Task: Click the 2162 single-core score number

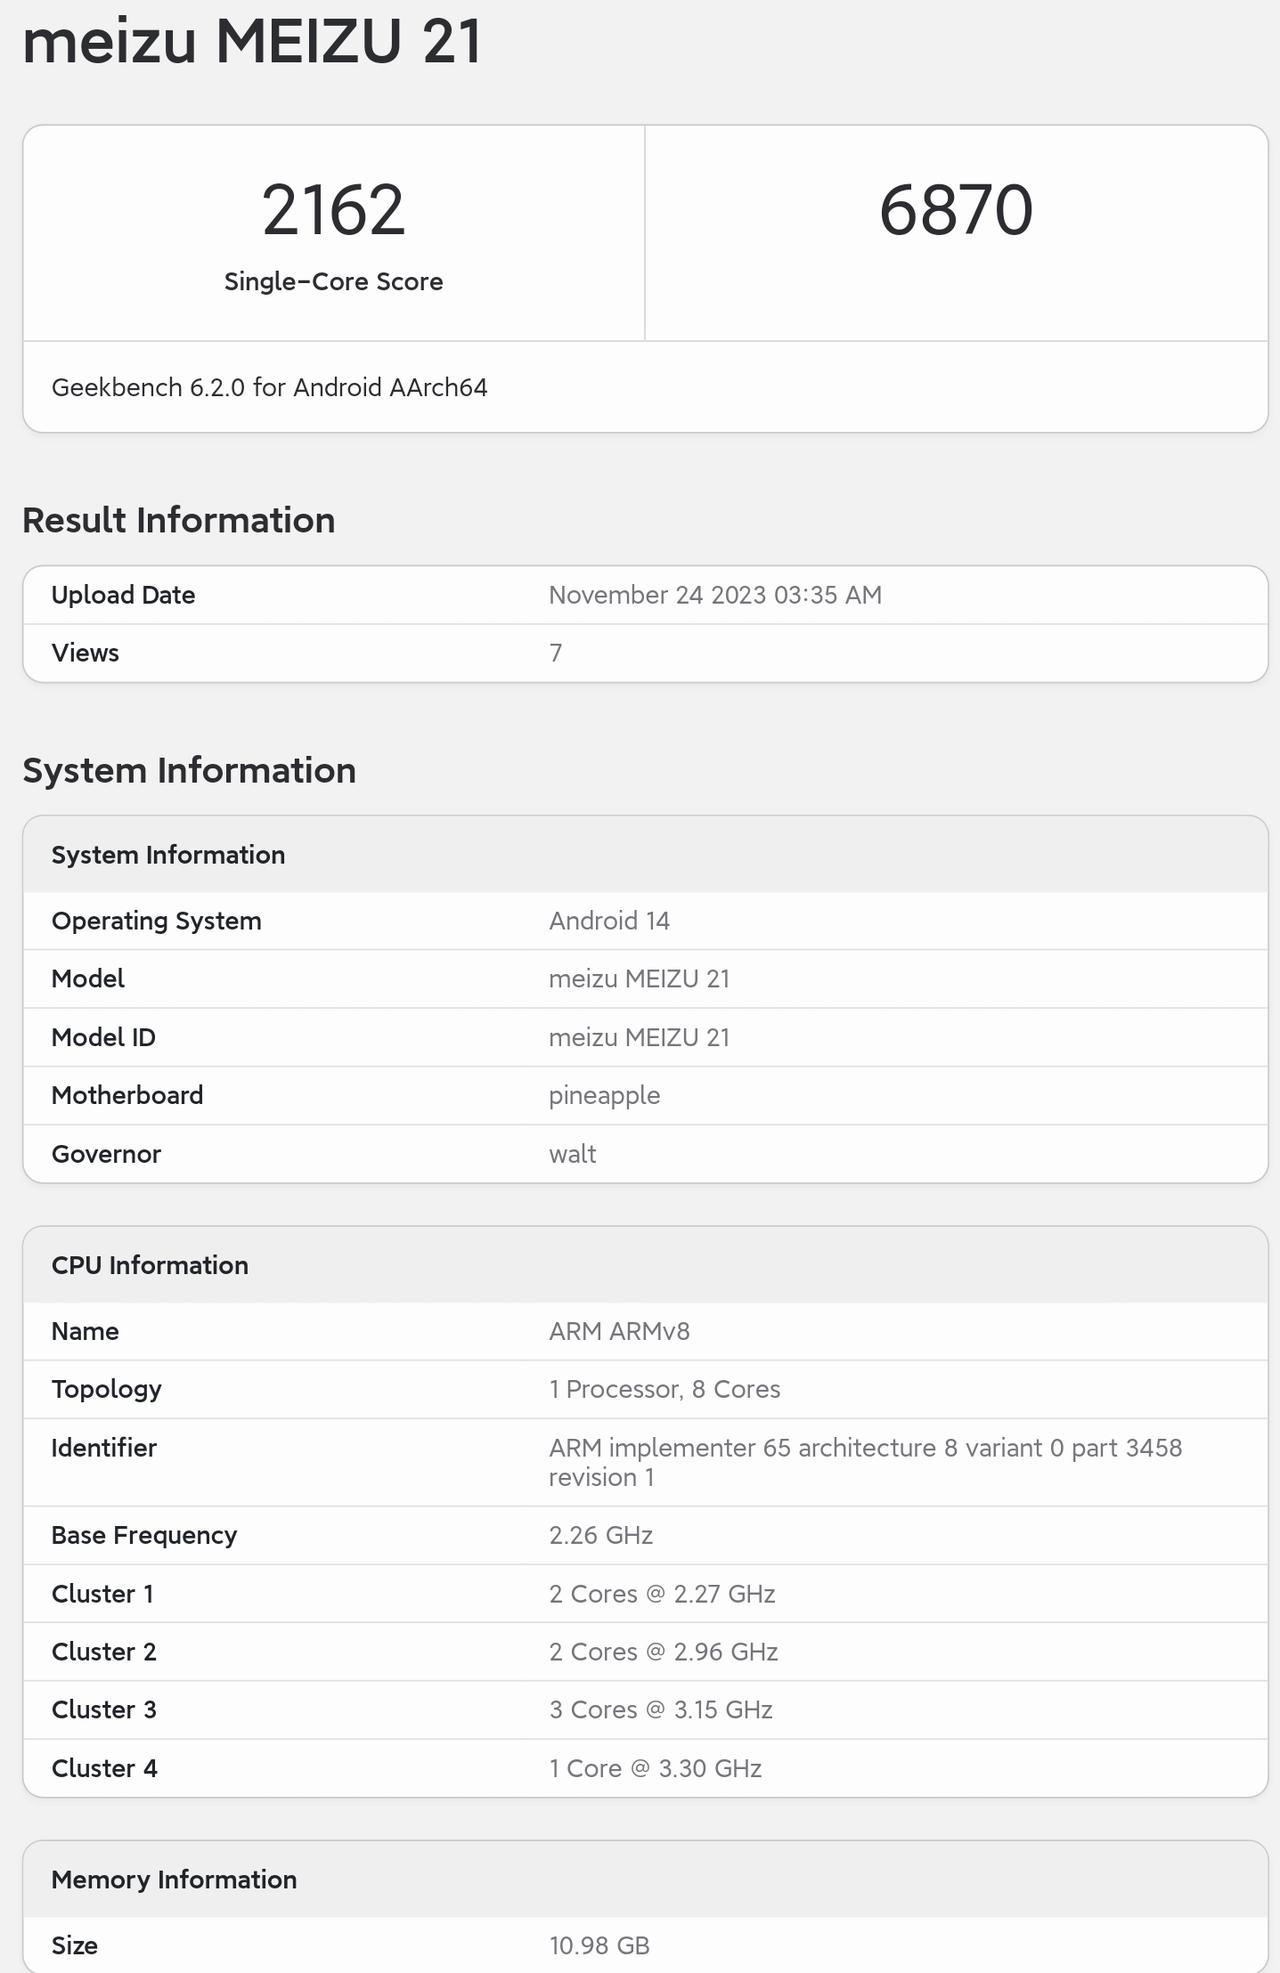Action: (x=333, y=210)
